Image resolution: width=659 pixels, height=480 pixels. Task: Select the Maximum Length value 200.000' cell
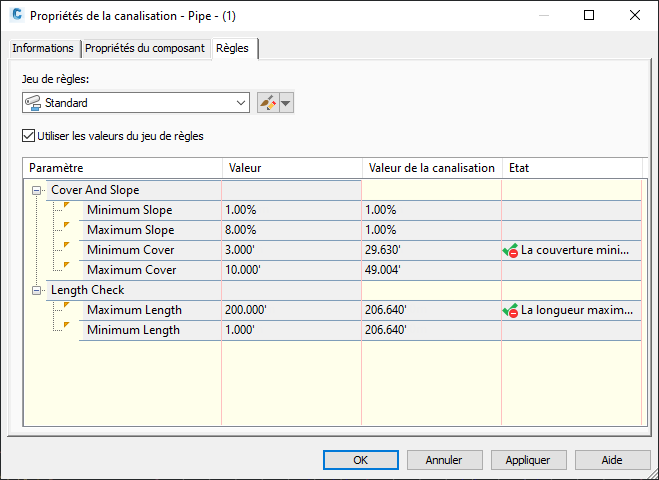[x=290, y=310]
